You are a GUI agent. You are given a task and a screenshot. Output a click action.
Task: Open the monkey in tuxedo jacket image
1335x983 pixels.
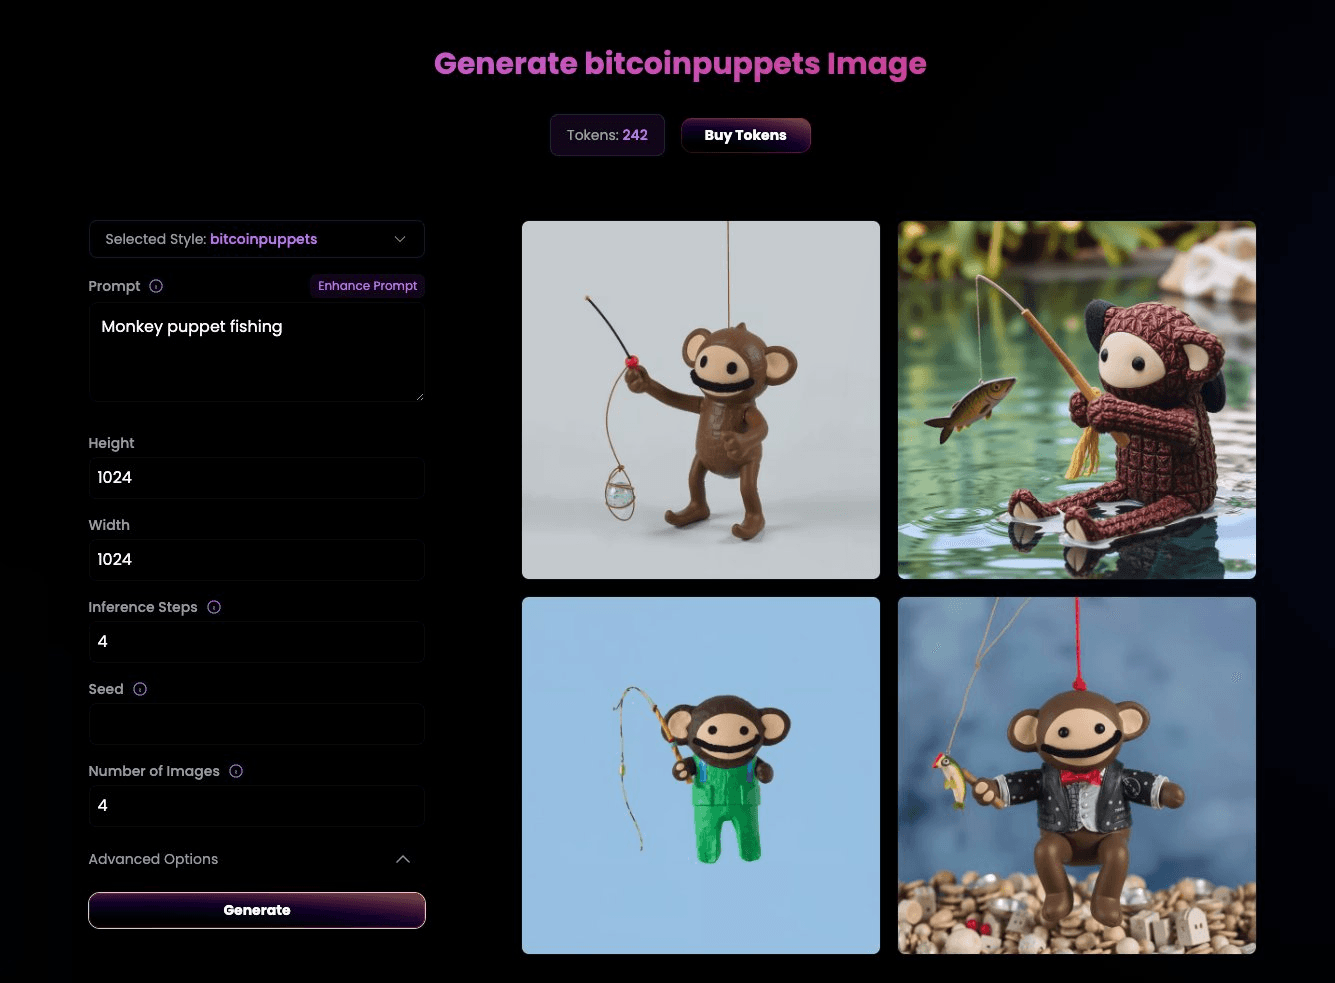pos(1076,775)
